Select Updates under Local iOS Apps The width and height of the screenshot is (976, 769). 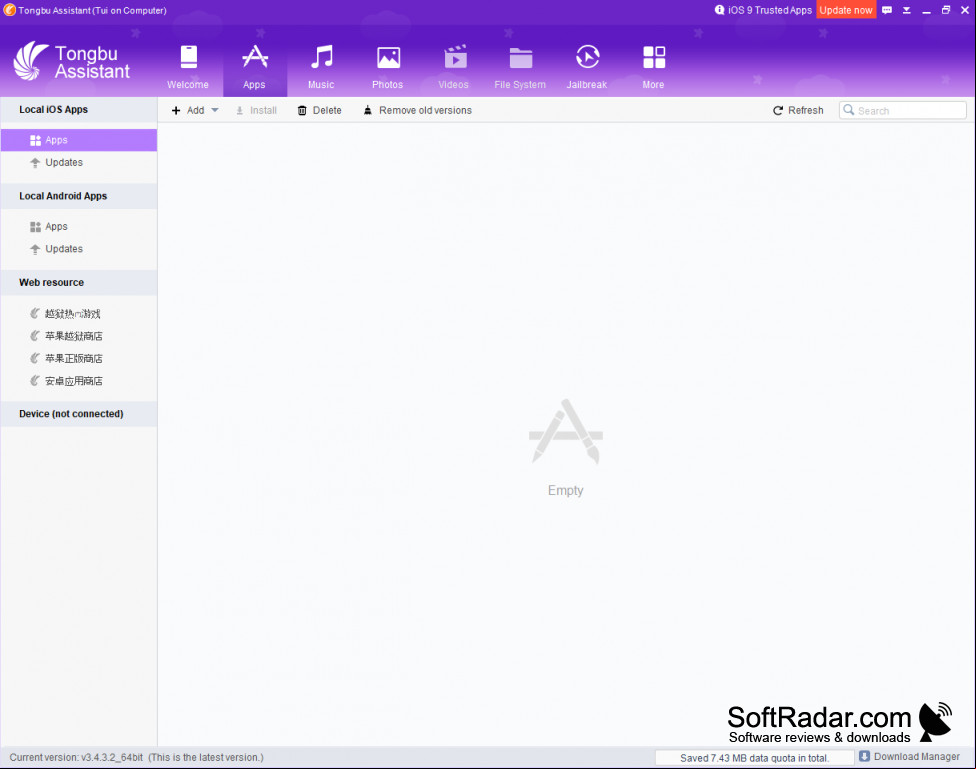point(78,163)
